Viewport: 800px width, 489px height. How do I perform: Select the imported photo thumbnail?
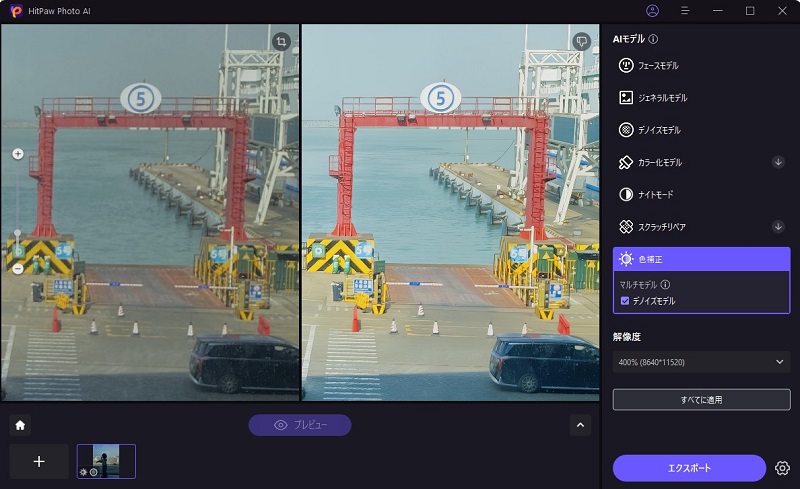coord(106,461)
